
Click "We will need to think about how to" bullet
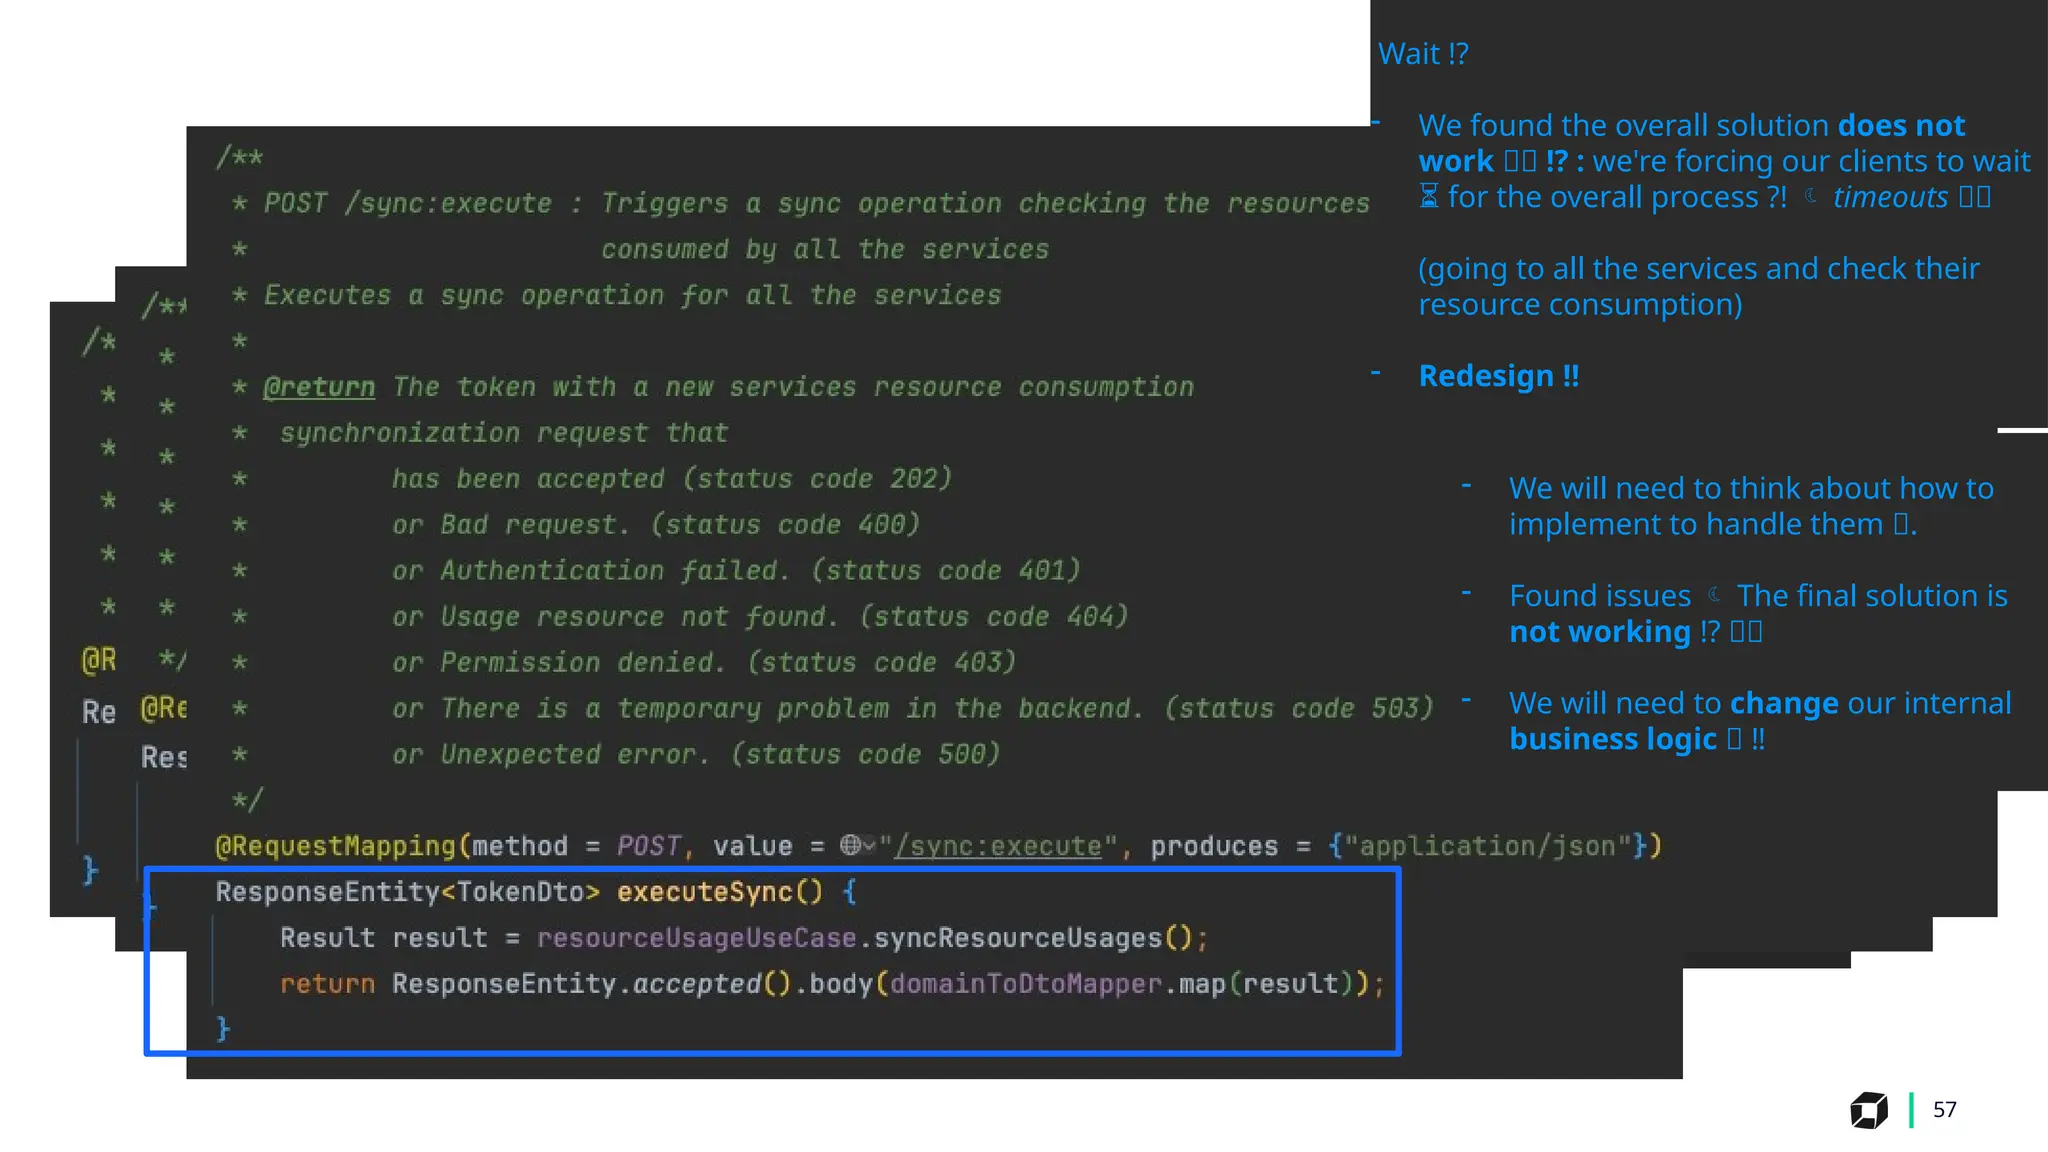1751,506
